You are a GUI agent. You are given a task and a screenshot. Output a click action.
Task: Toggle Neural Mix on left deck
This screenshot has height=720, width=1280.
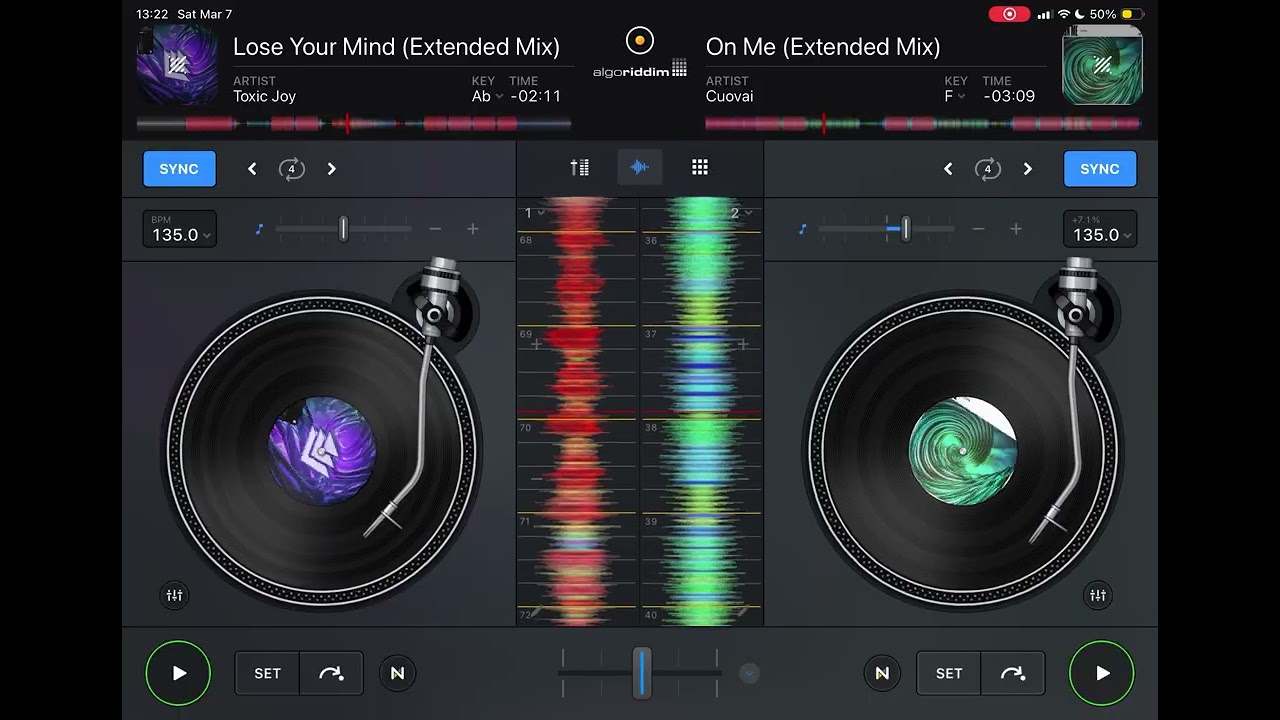click(398, 674)
